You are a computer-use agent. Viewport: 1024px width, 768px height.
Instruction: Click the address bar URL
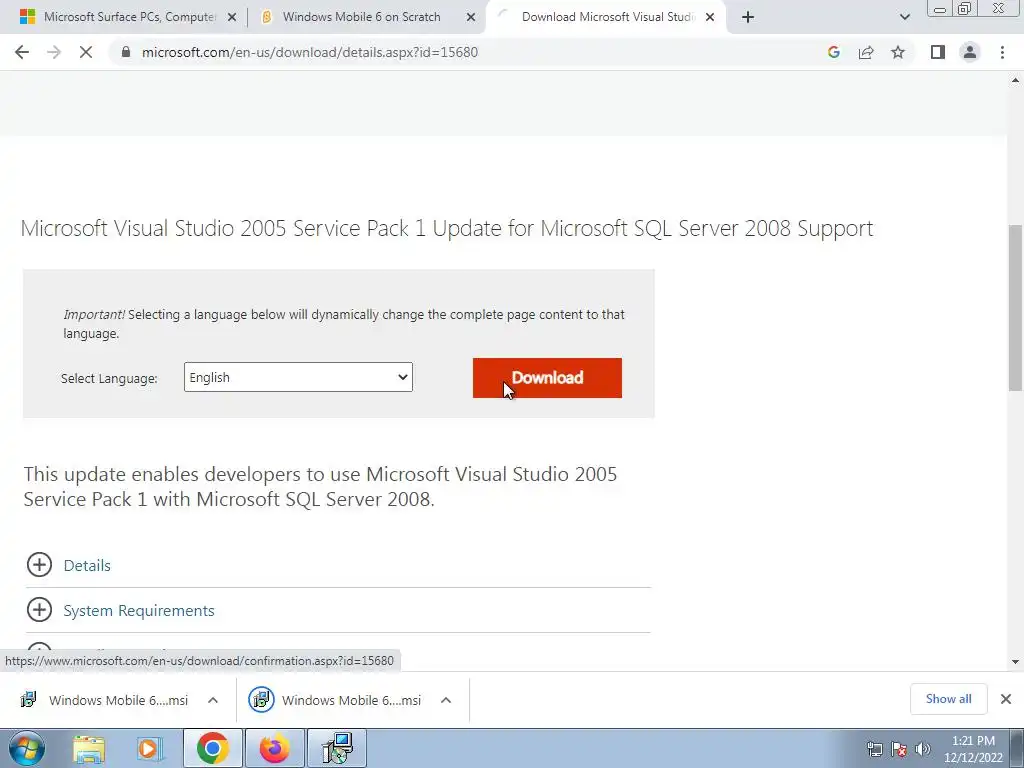(310, 52)
